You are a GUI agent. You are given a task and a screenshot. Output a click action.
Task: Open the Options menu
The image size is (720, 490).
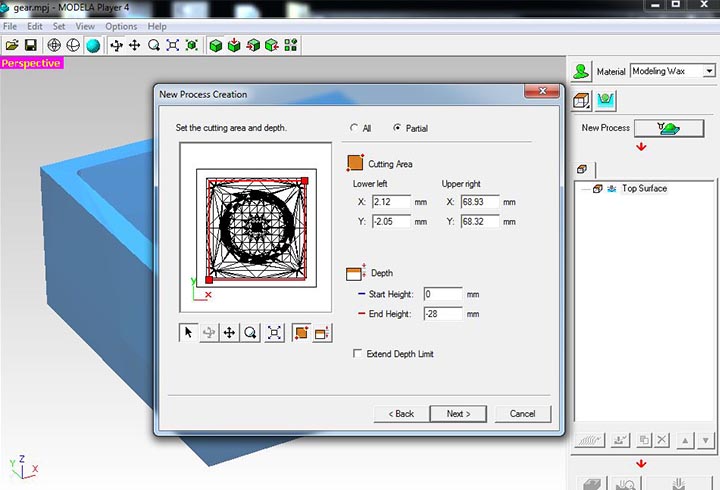(121, 26)
